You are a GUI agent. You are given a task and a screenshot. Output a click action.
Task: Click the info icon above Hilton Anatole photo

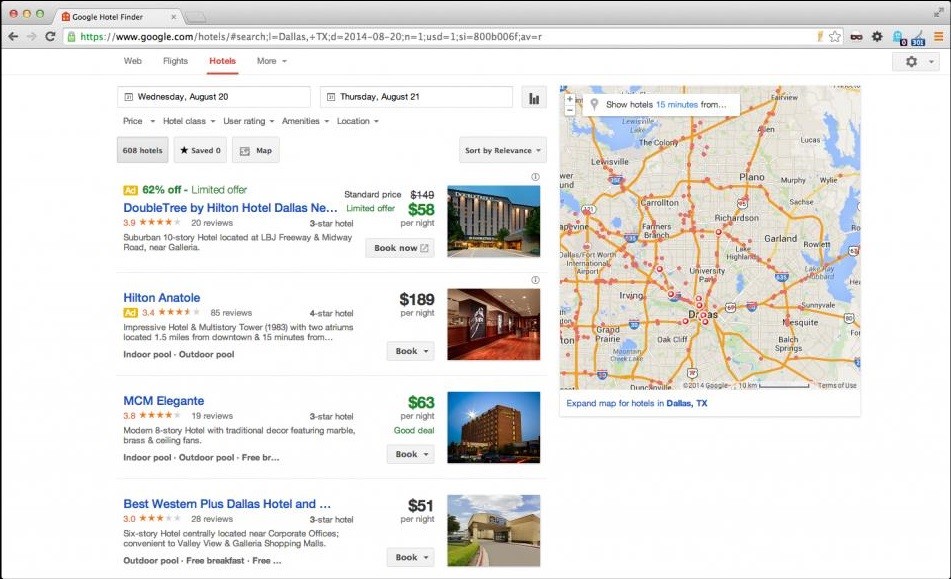tap(536, 280)
